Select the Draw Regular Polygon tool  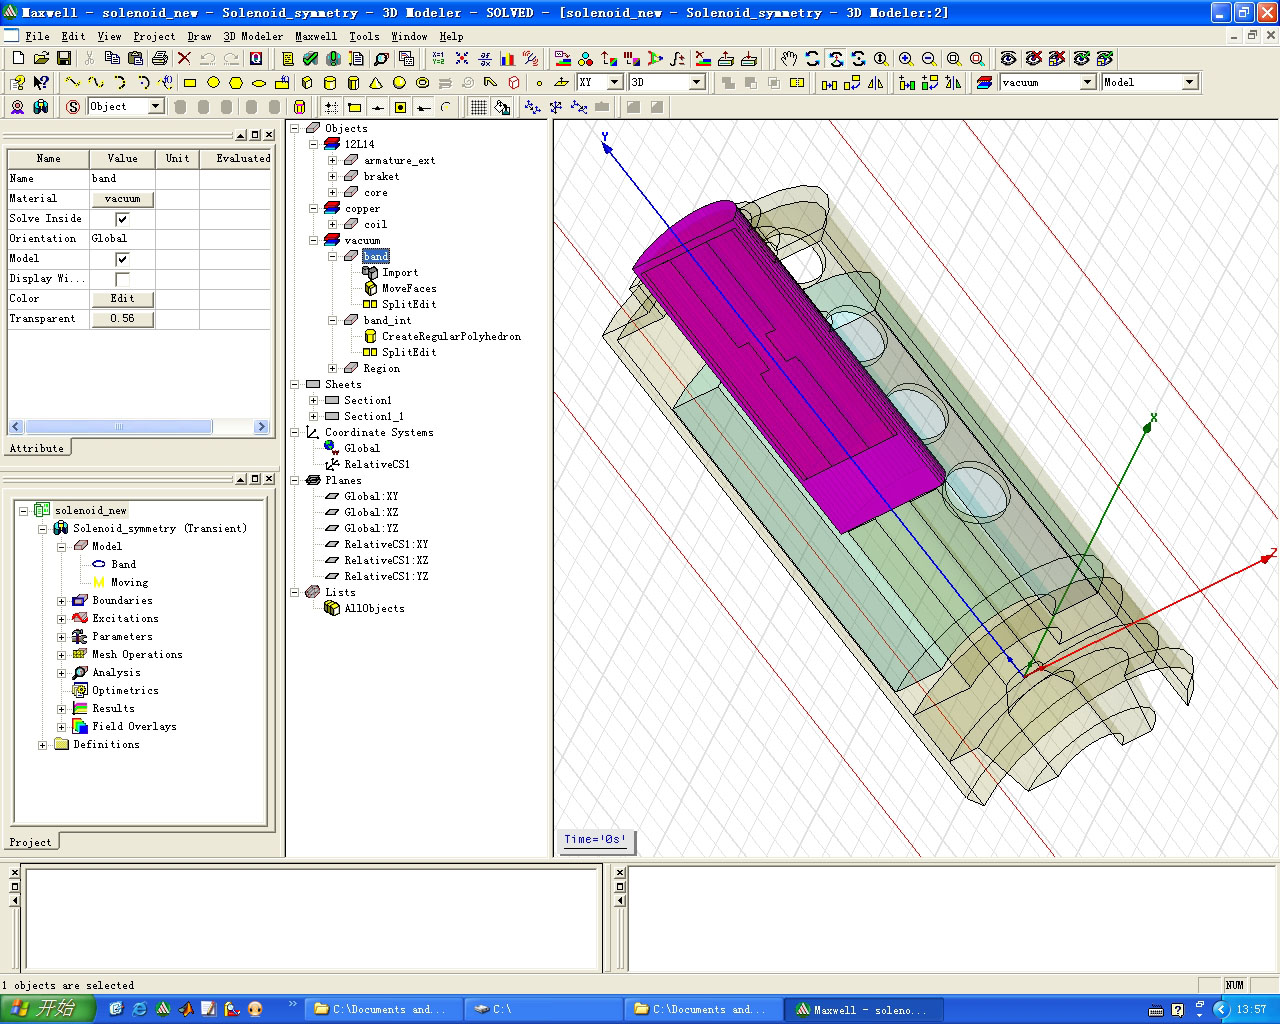point(236,83)
